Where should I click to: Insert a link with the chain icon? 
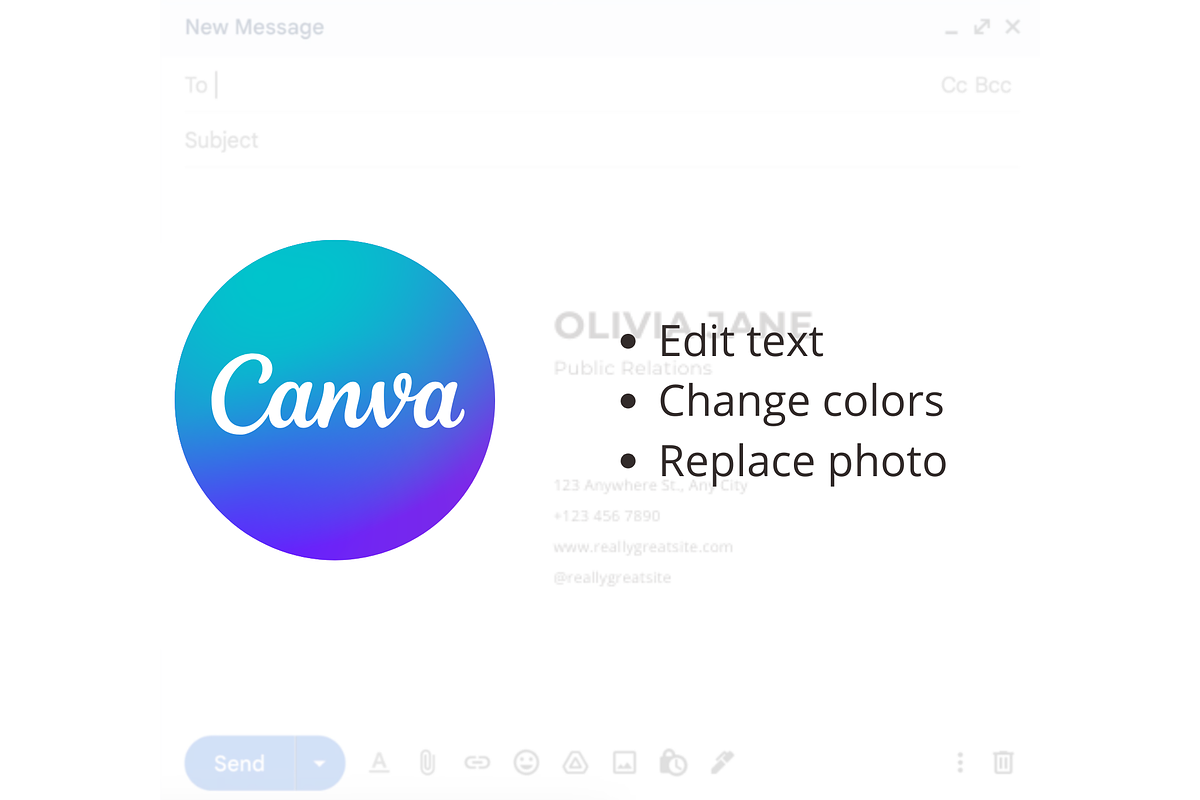point(477,763)
